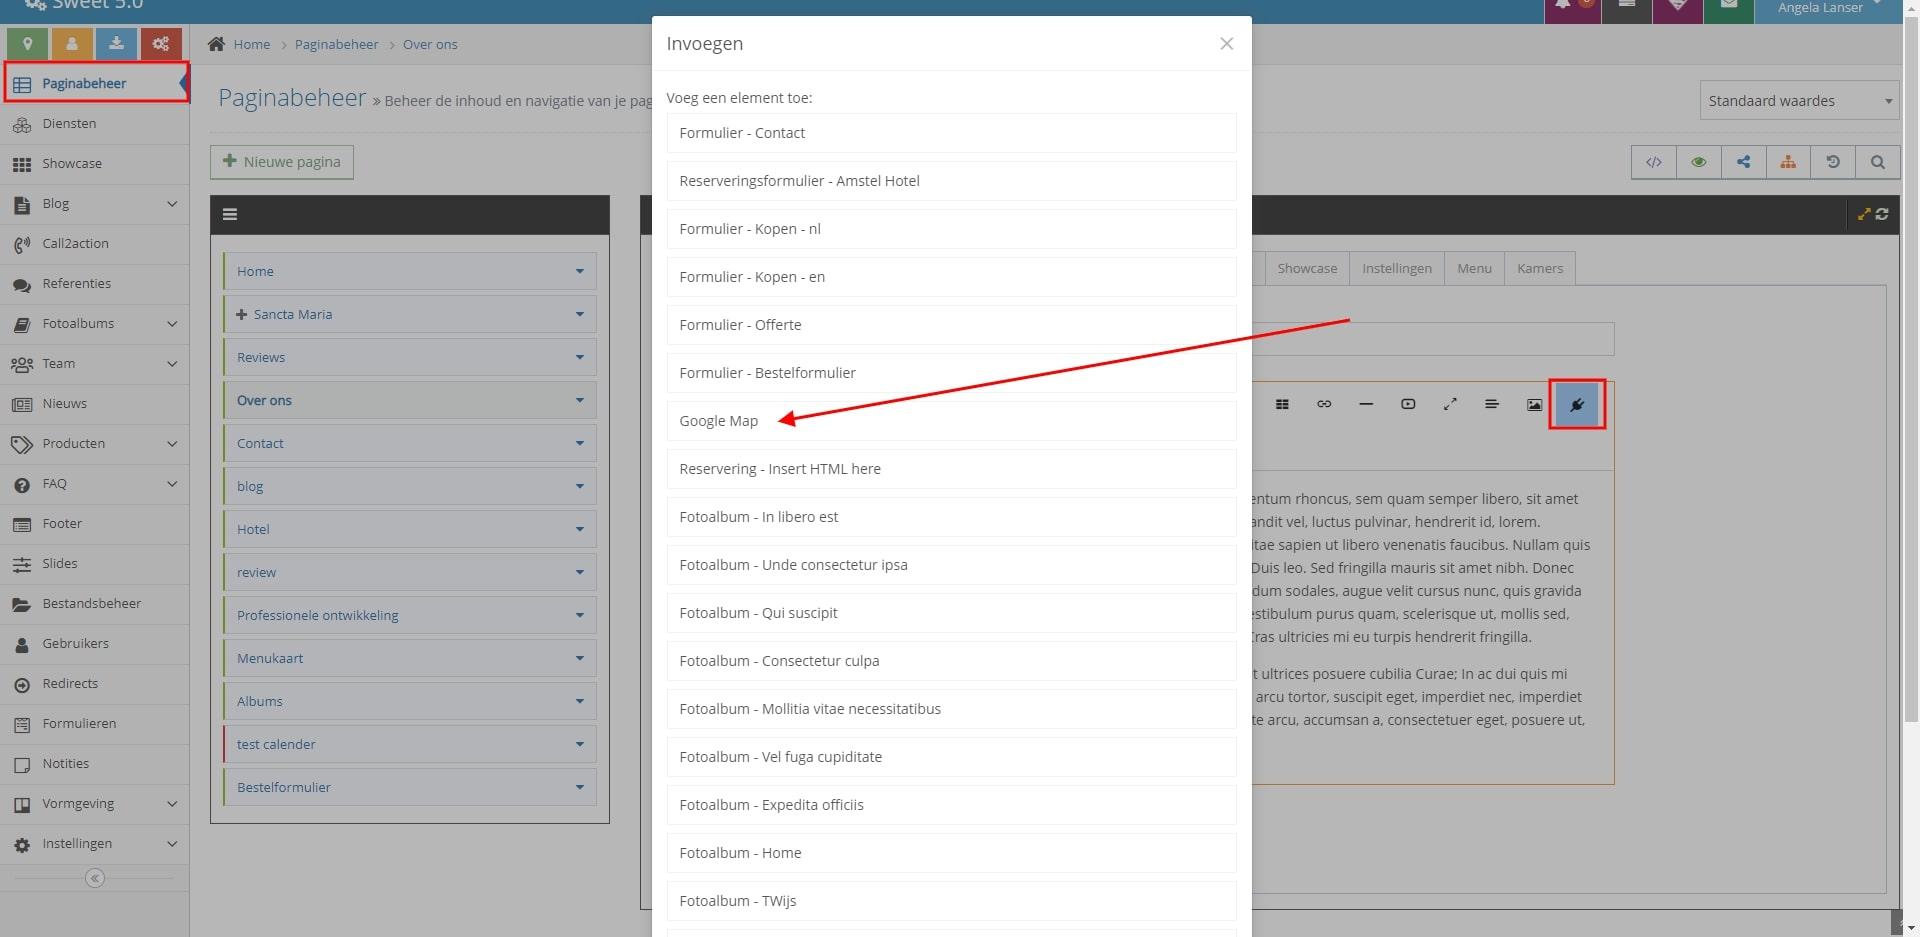Expand the Producten sidebar menu

click(95, 444)
